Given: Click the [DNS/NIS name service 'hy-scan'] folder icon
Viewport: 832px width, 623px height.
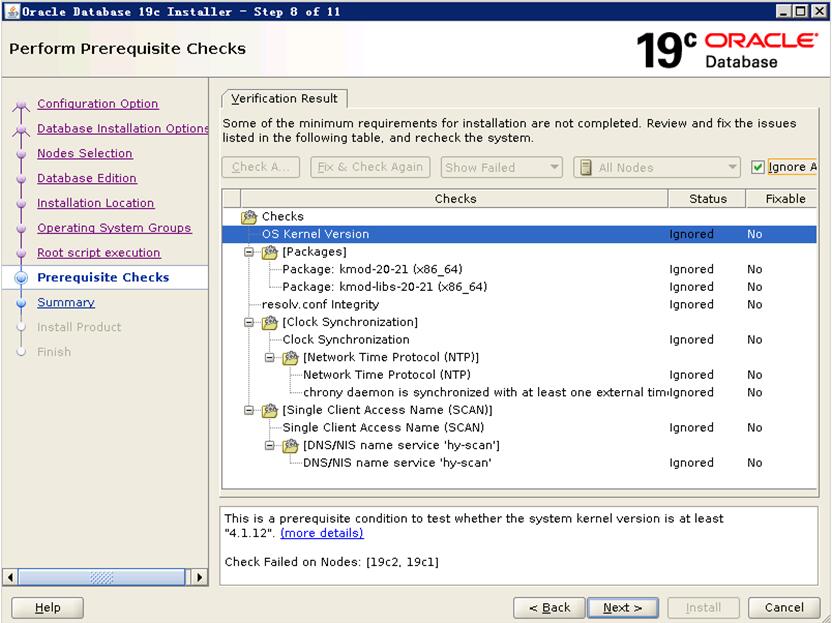Looking at the screenshot, I should [x=290, y=445].
